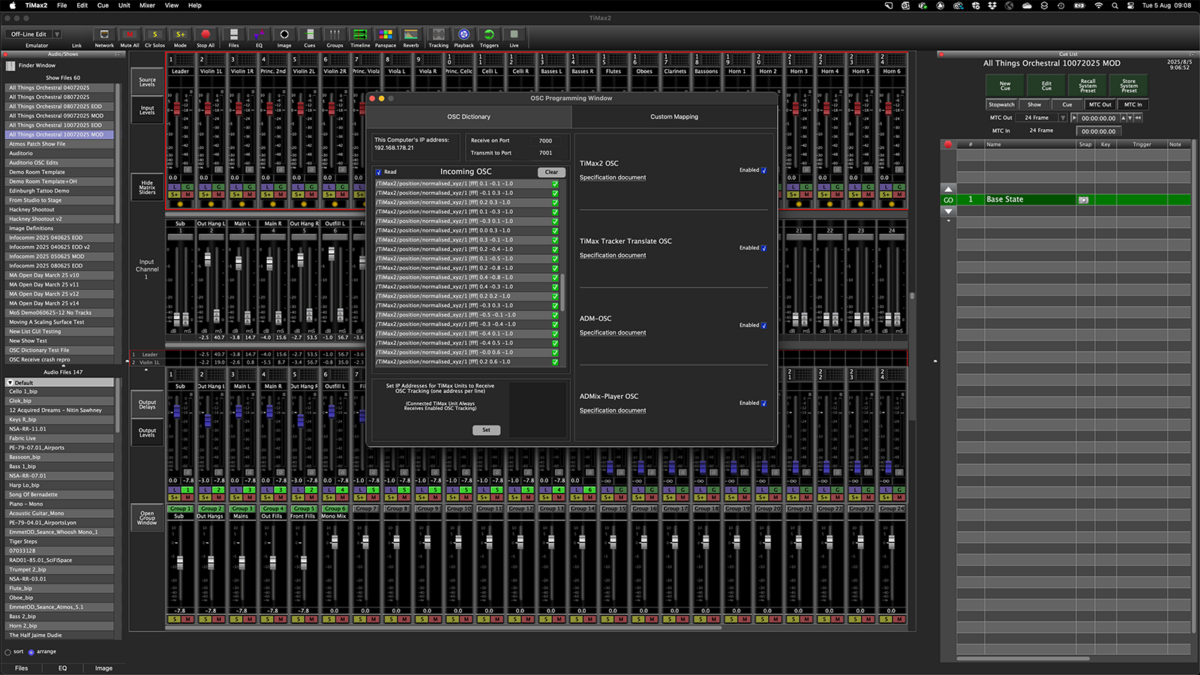Image resolution: width=1200 pixels, height=675 pixels.
Task: Open the Timeline toolbar icon
Action: pyautogui.click(x=360, y=36)
